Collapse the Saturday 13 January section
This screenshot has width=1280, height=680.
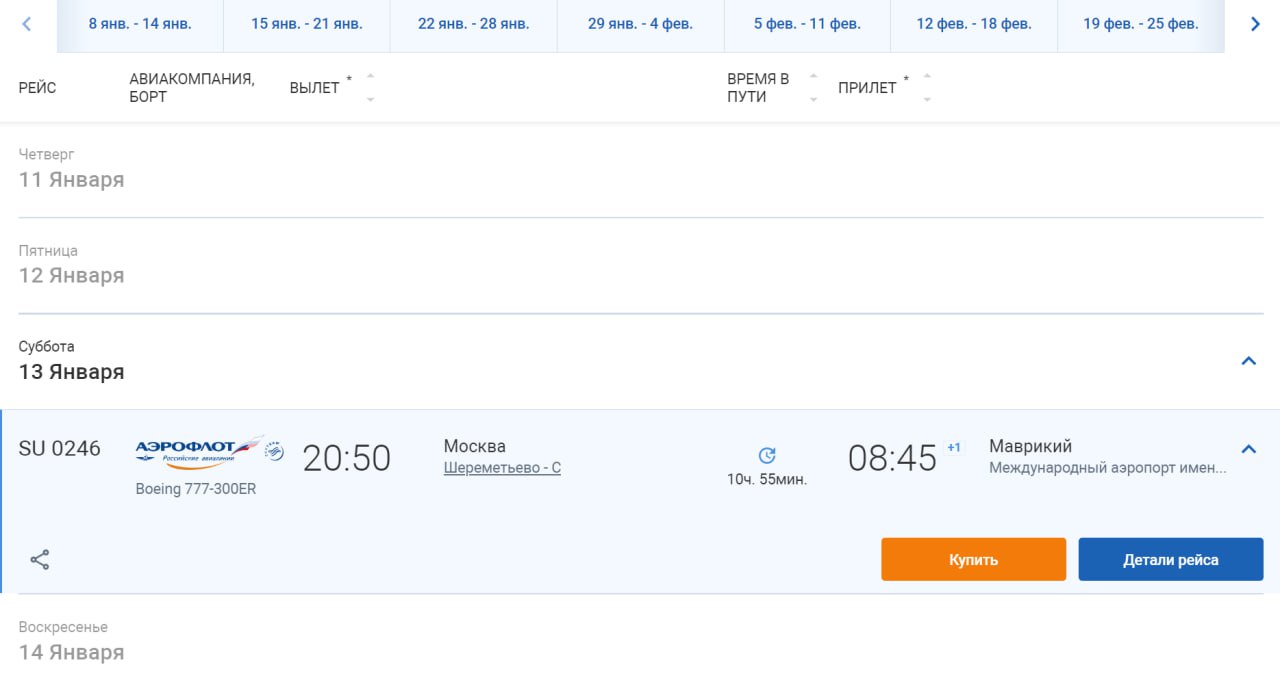(x=1248, y=361)
